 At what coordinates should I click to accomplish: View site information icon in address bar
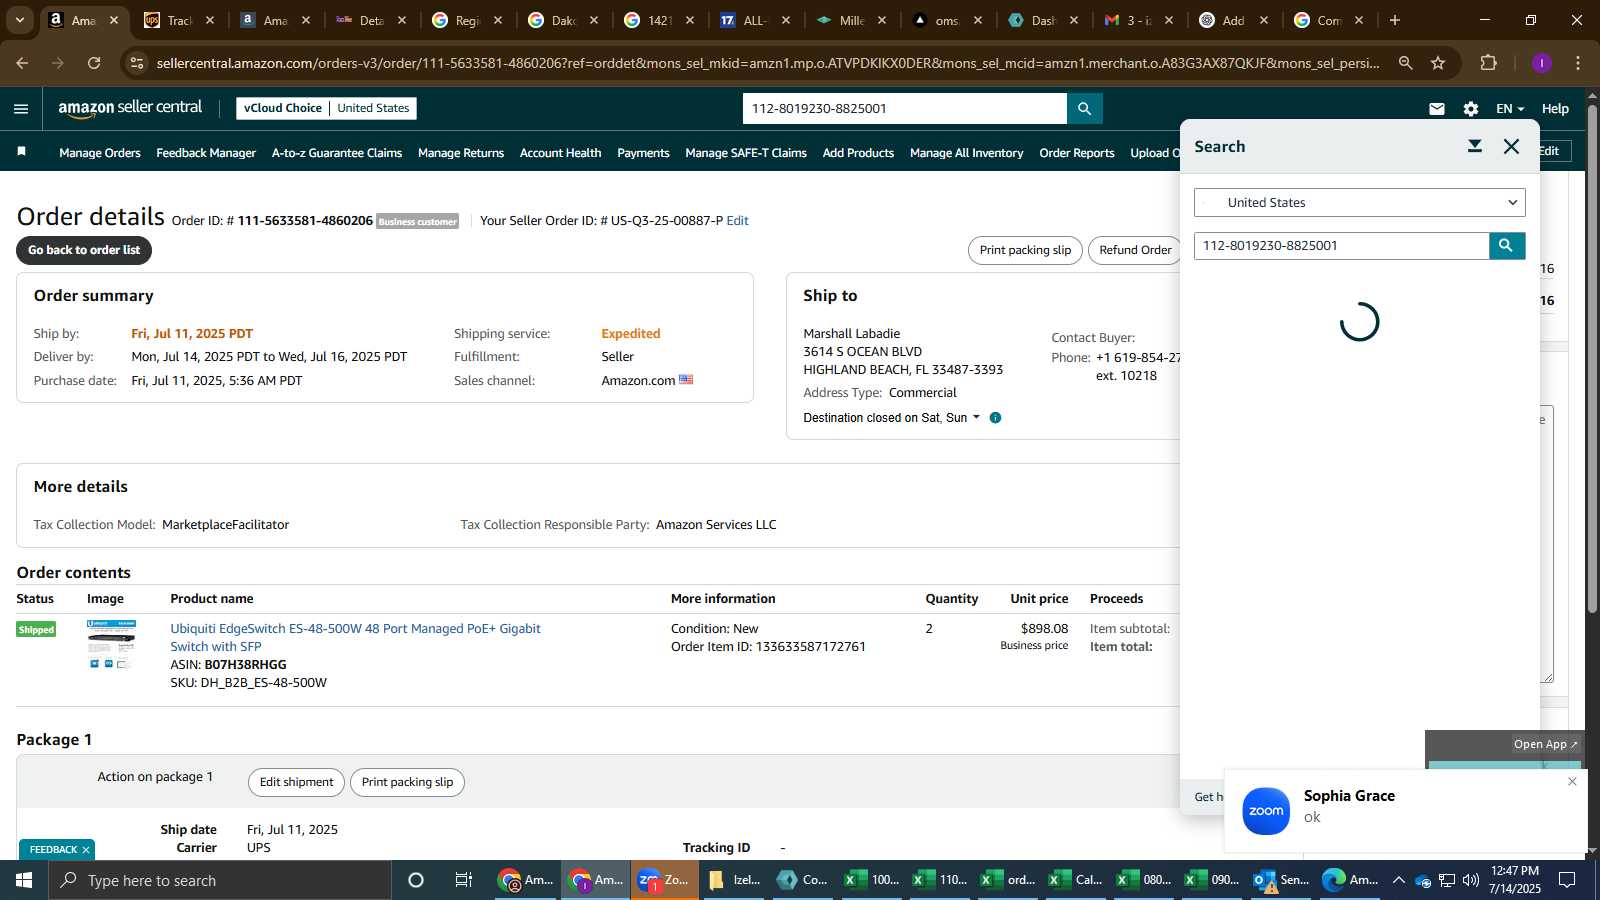[x=136, y=63]
